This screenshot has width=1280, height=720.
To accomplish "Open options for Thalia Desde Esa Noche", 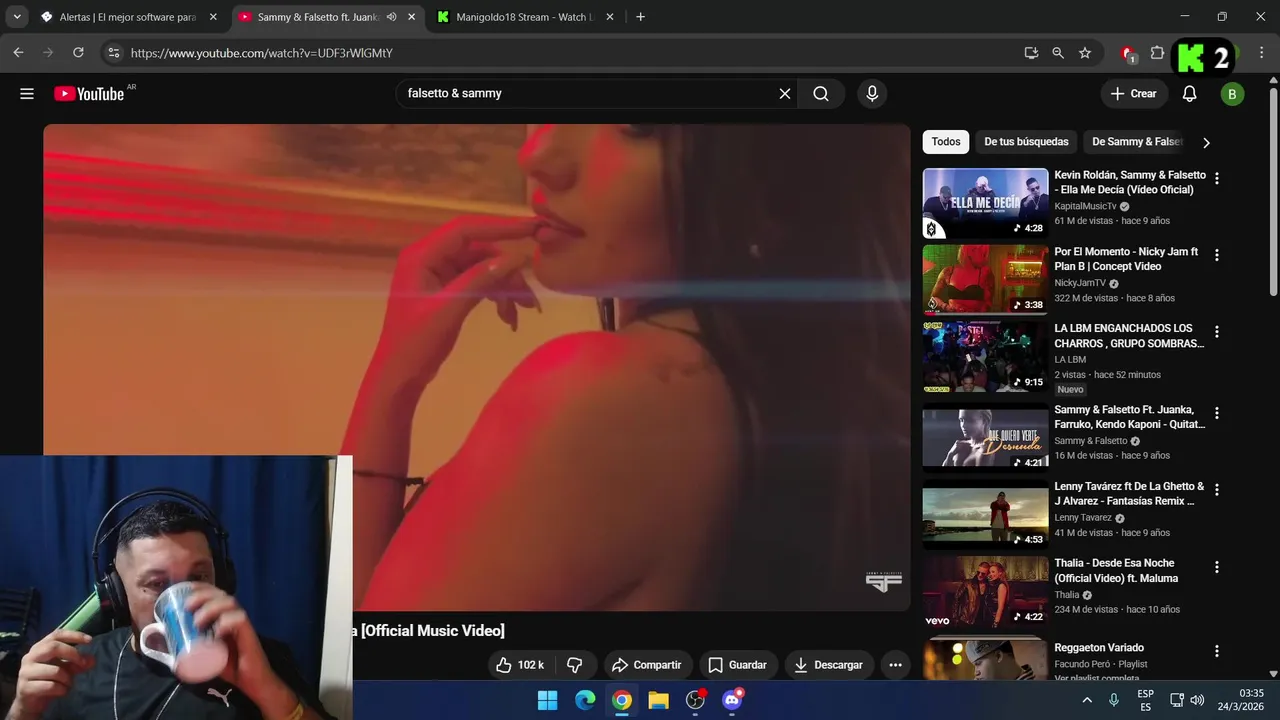I will (1217, 567).
